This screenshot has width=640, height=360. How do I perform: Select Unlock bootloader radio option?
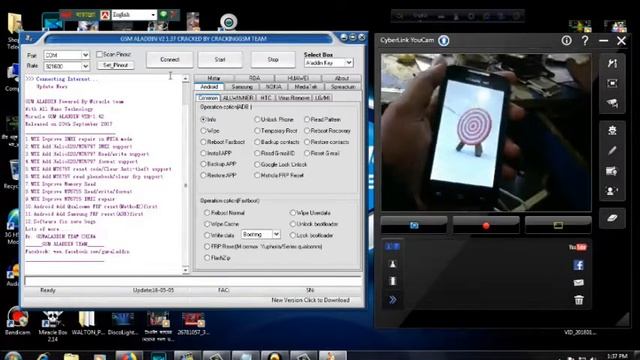[x=293, y=224]
